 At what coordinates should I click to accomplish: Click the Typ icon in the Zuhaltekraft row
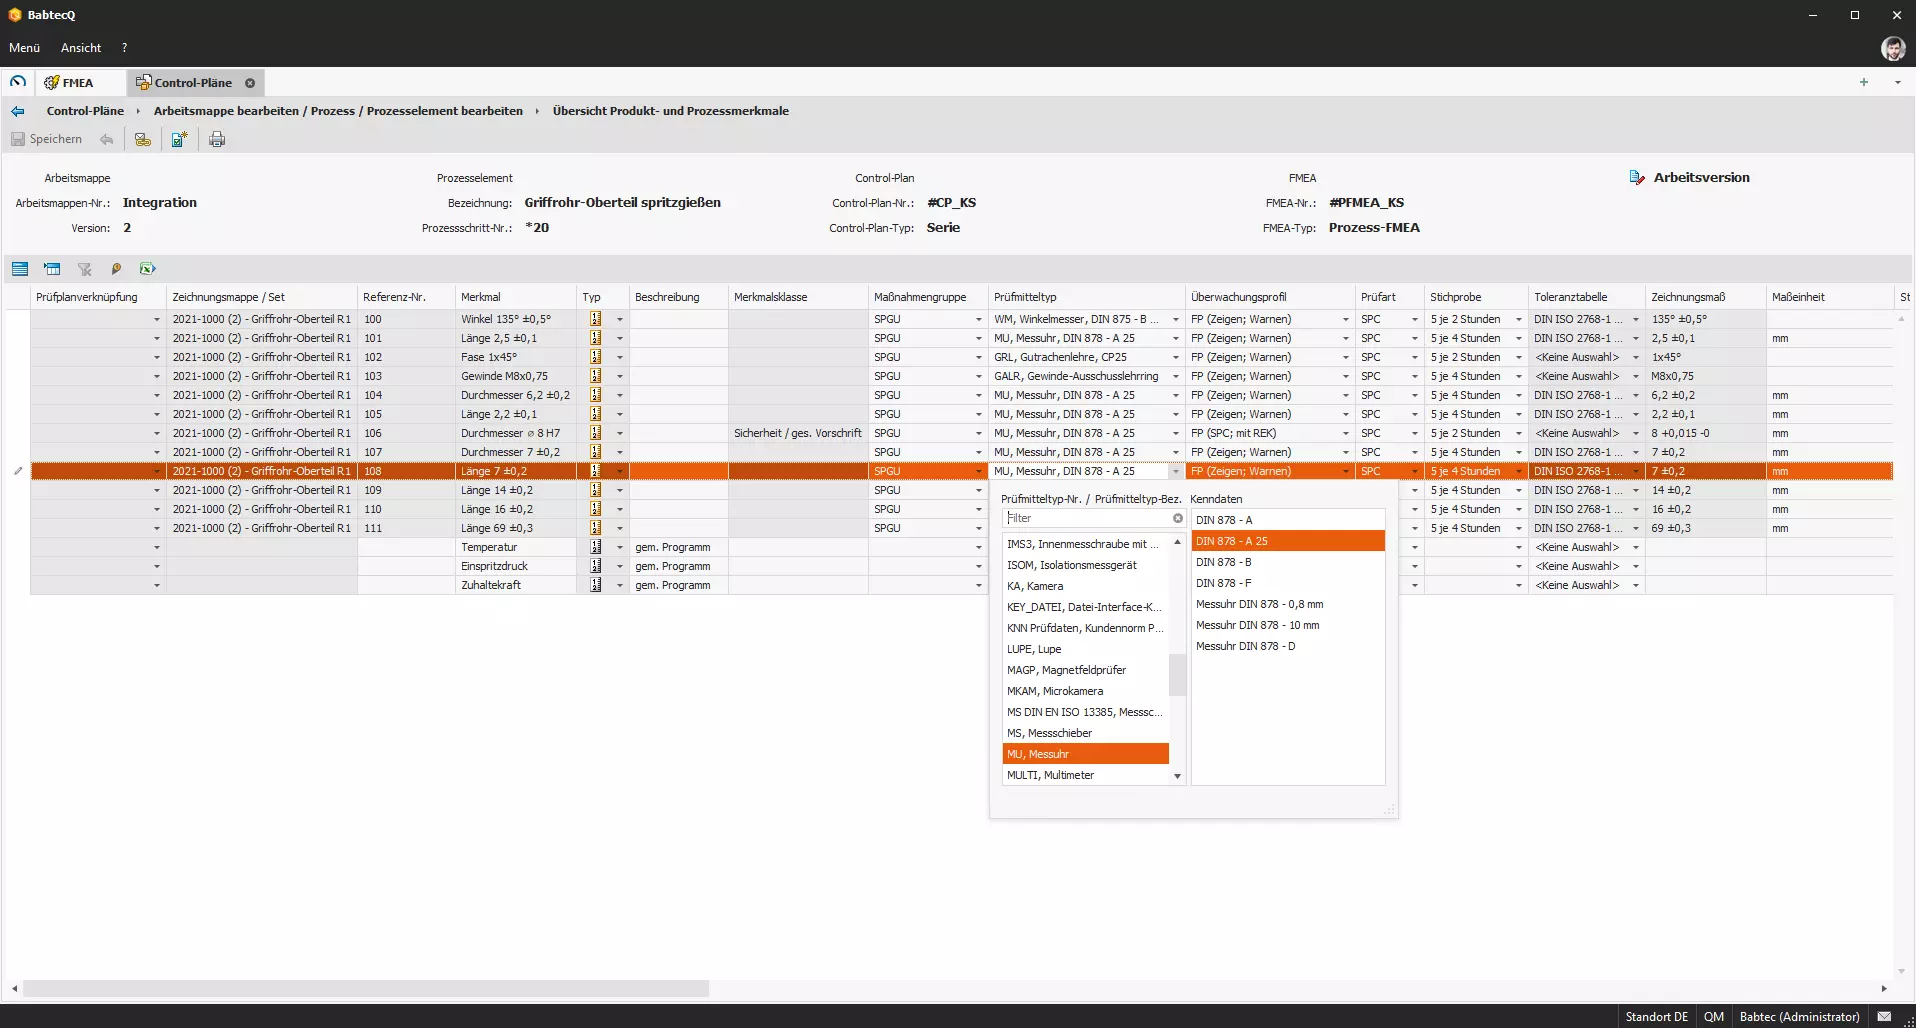[596, 585]
